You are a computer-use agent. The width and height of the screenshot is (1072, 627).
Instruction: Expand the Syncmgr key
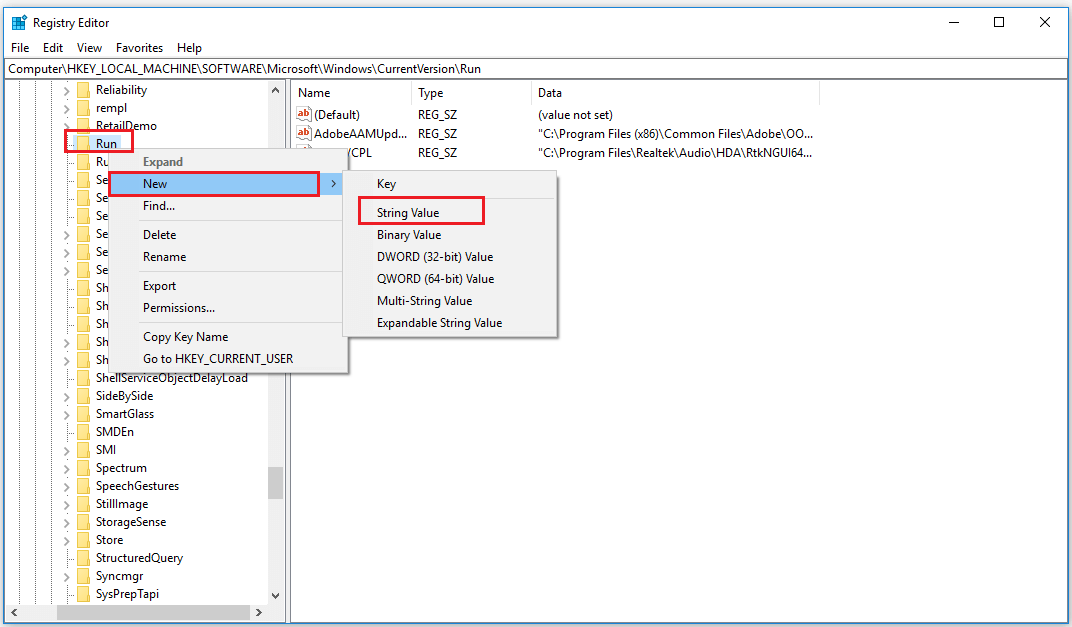[66, 576]
